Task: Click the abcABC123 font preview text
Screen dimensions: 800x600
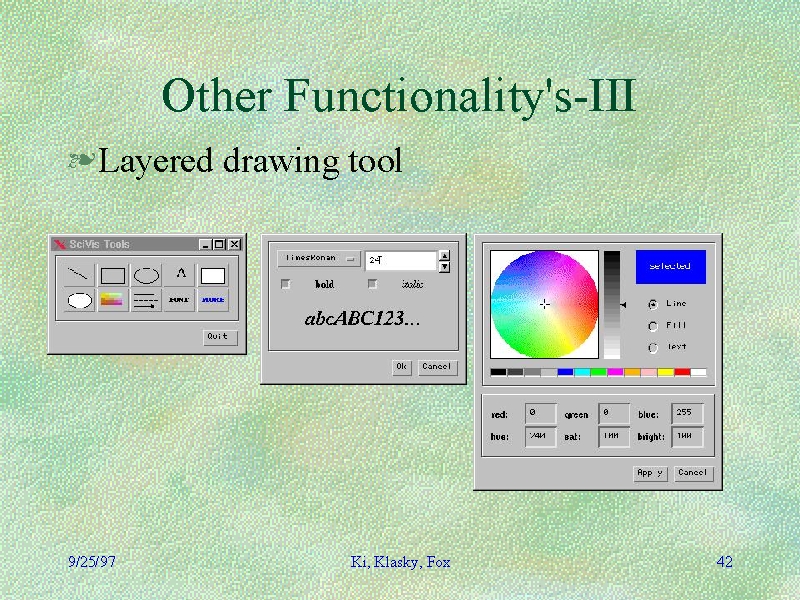Action: tap(362, 318)
